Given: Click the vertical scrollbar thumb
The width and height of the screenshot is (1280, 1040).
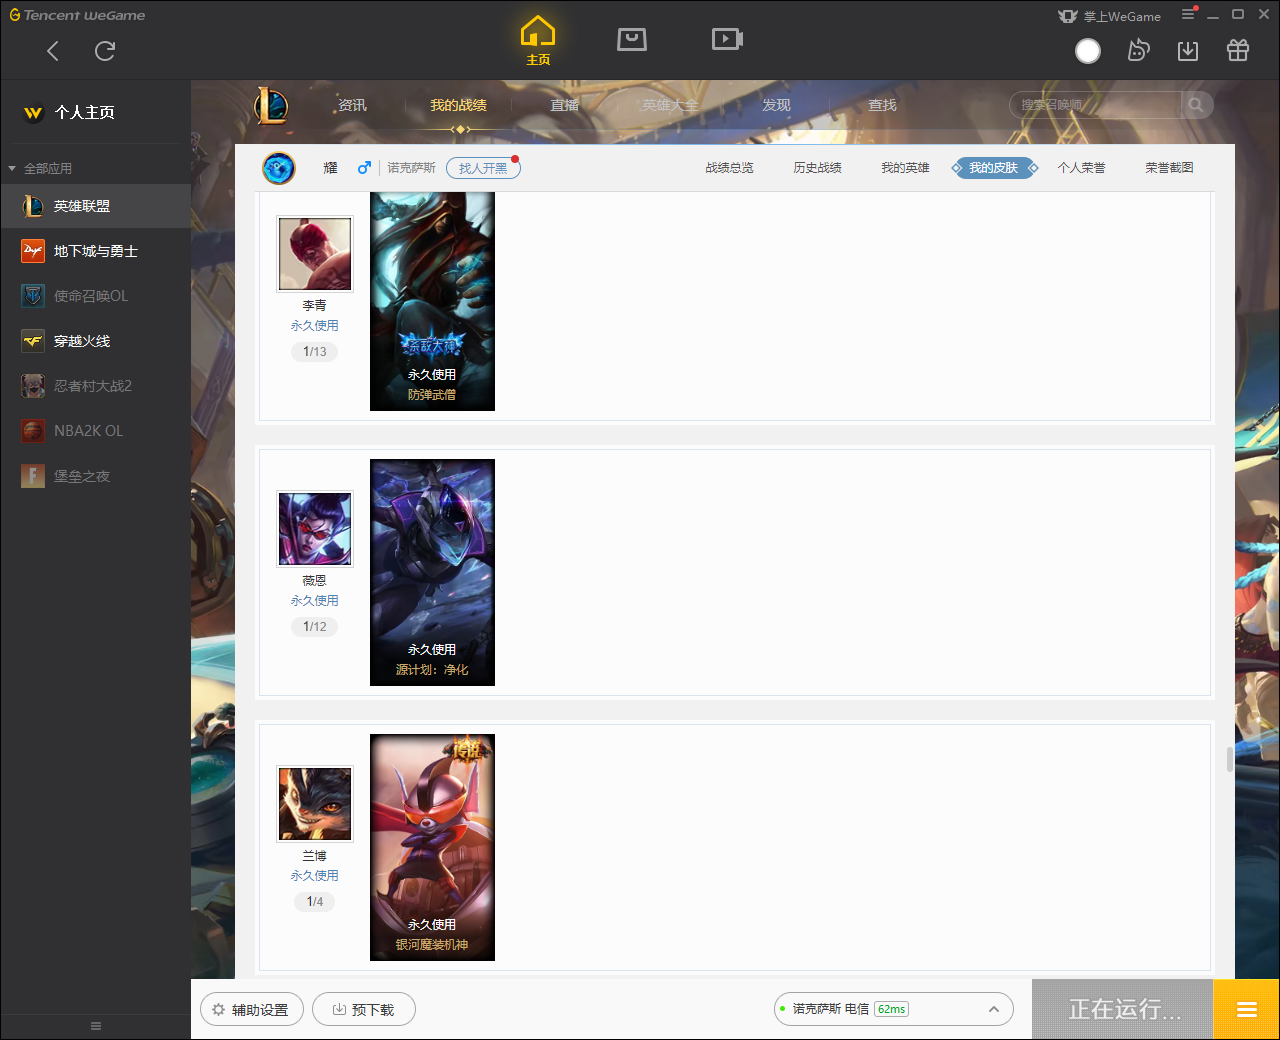Looking at the screenshot, I should coord(1230,759).
